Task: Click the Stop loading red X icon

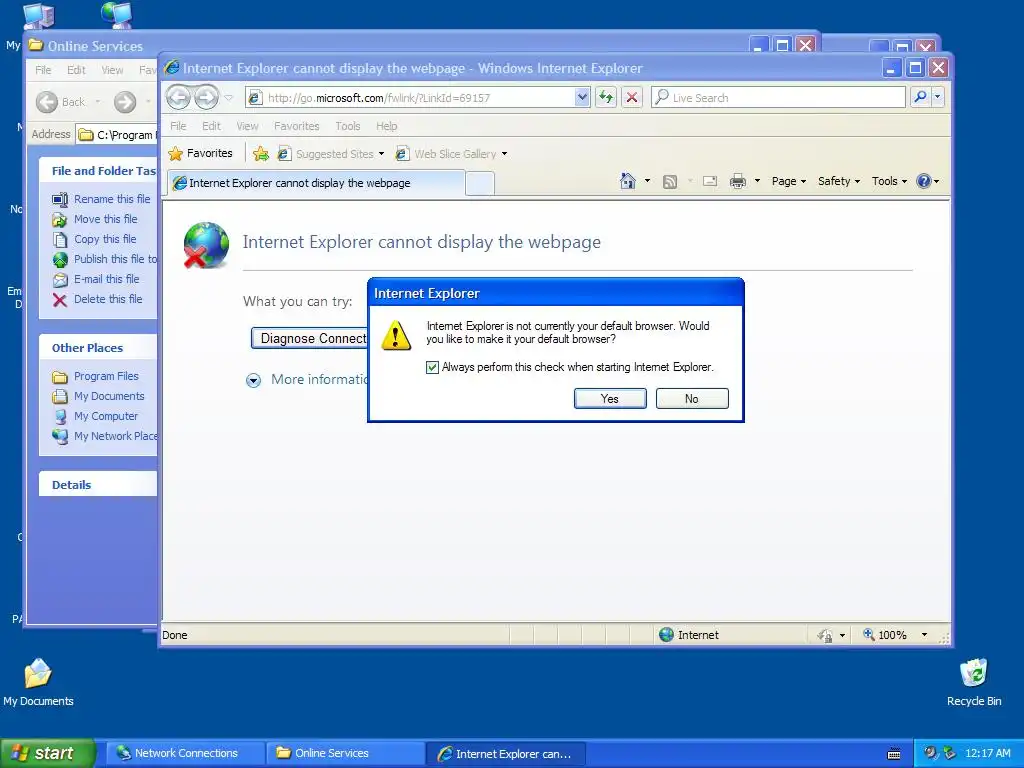Action: (x=632, y=97)
